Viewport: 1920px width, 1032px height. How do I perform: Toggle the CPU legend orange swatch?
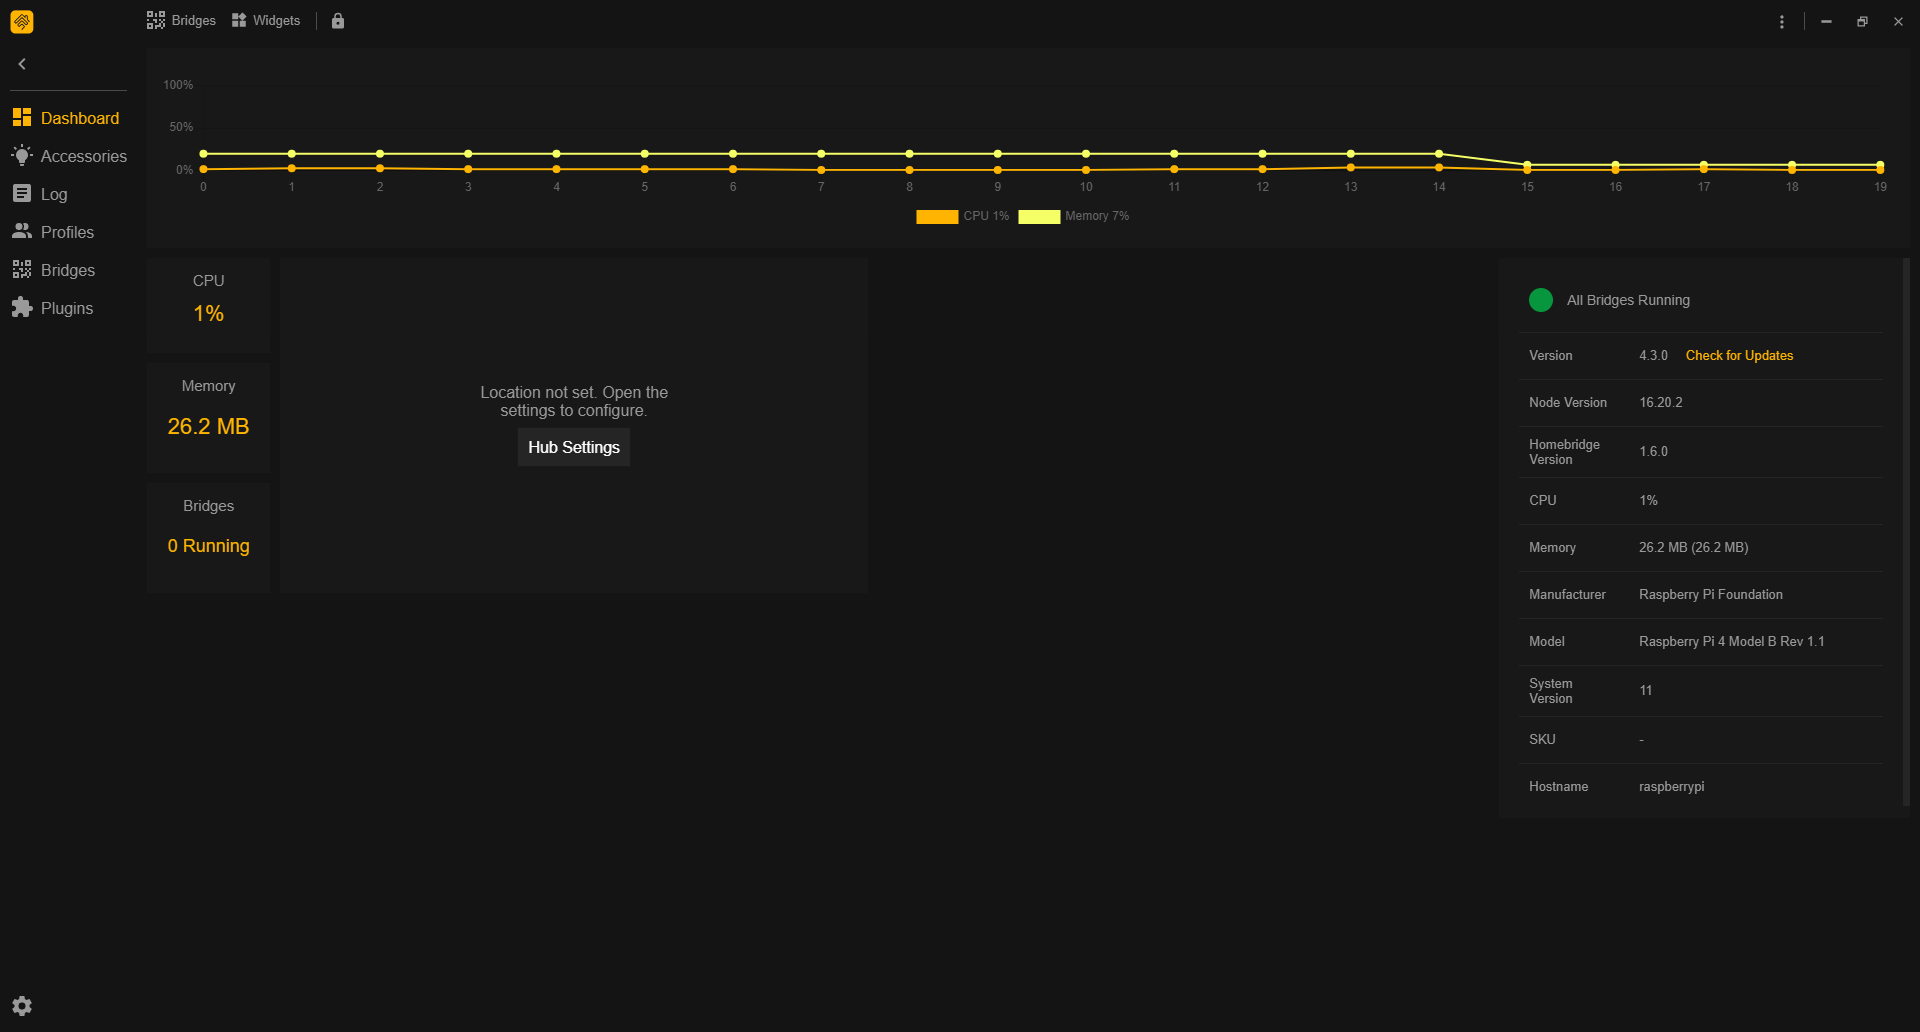[937, 216]
